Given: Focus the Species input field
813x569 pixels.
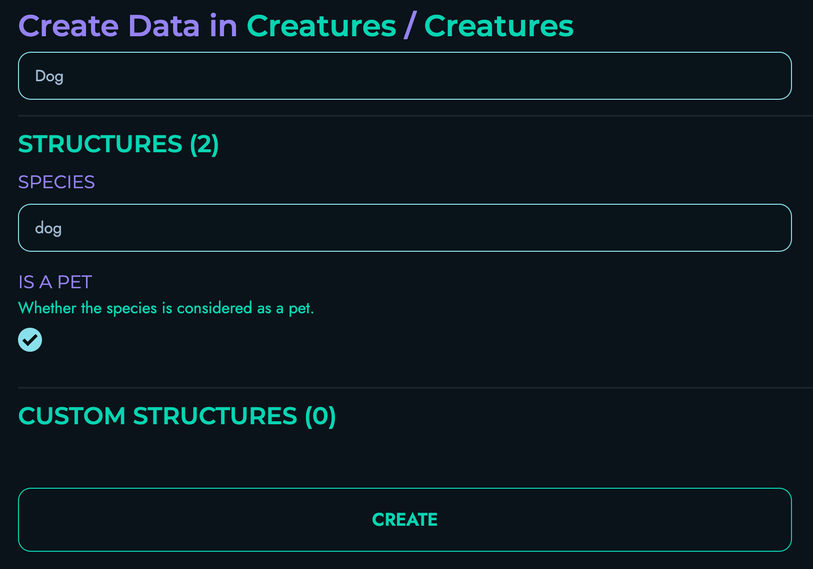Looking at the screenshot, I should pyautogui.click(x=404, y=228).
